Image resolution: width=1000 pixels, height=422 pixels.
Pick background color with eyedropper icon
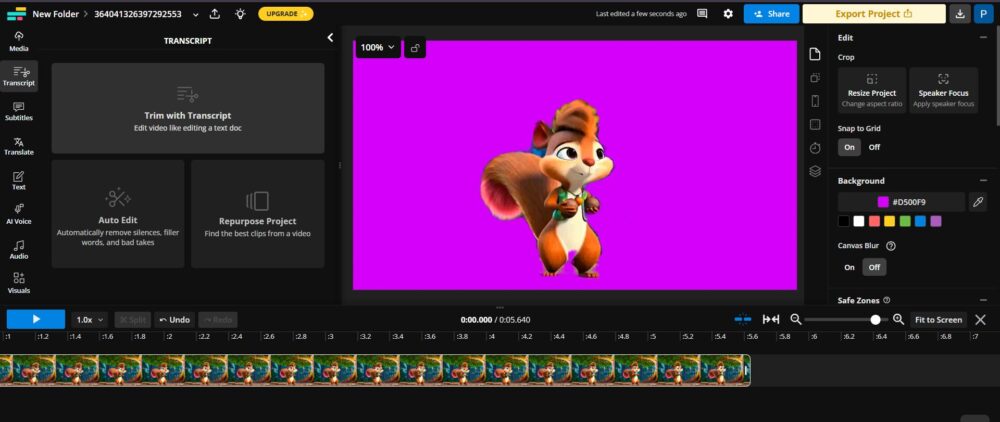pos(977,202)
